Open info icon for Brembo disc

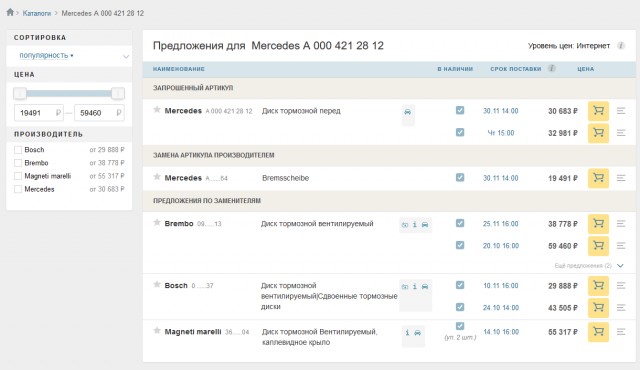415,225
